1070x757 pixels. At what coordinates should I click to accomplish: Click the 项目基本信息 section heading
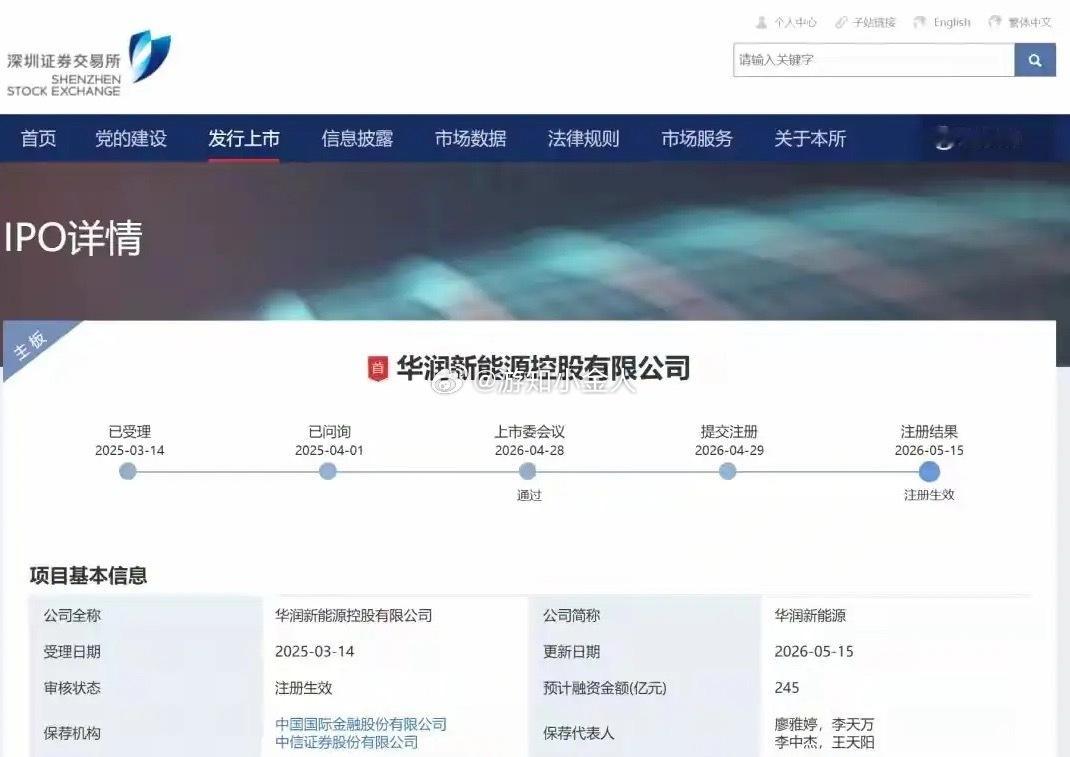click(88, 575)
